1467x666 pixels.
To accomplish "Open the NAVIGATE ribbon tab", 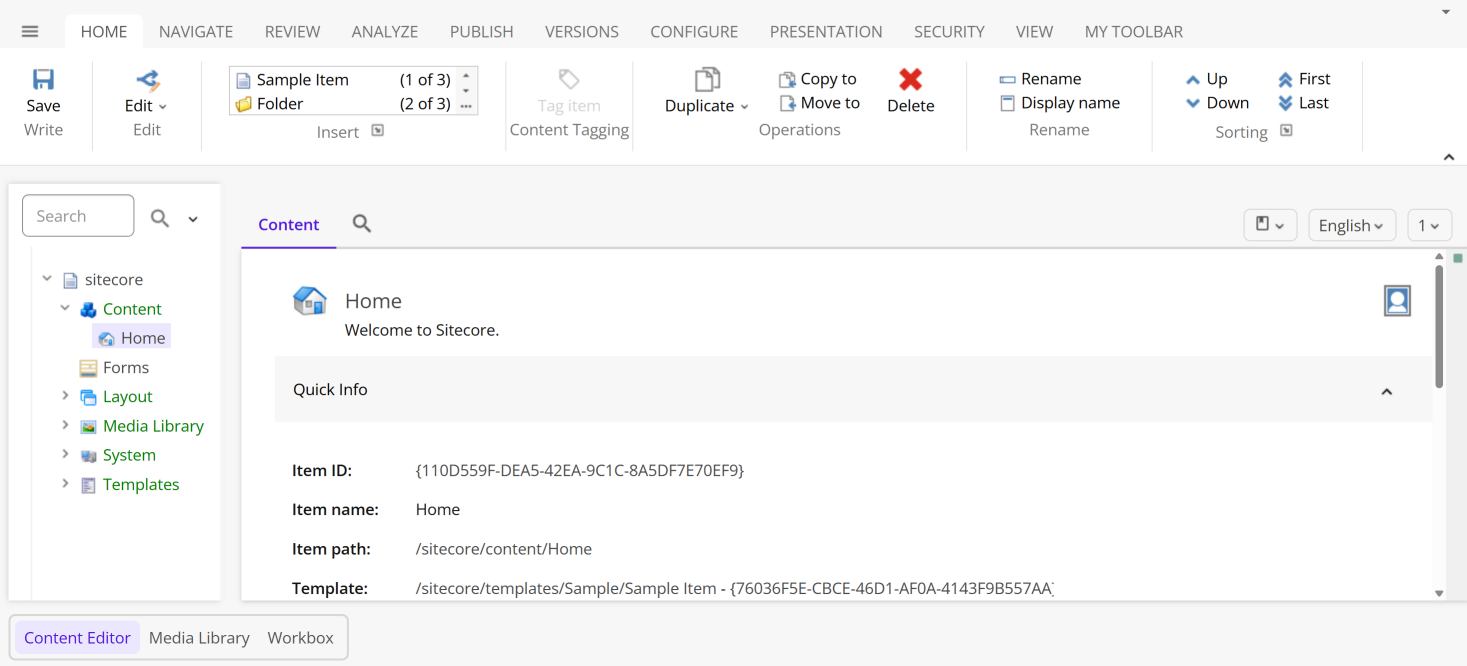I will 196,32.
